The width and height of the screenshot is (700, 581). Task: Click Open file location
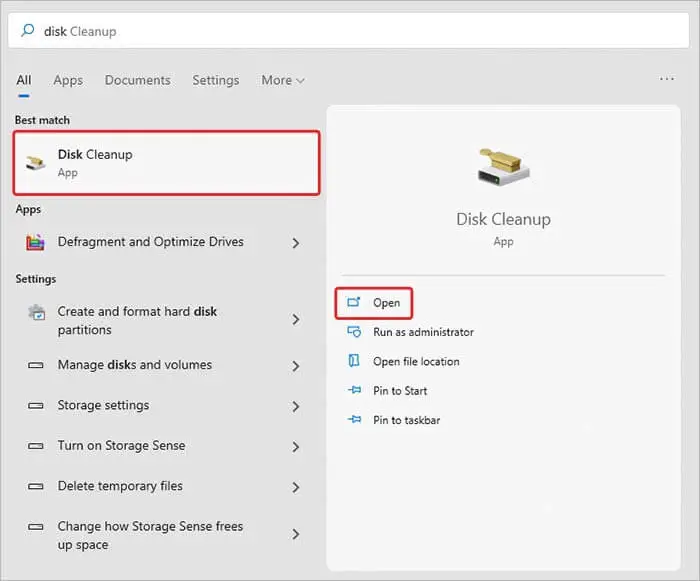[416, 362]
